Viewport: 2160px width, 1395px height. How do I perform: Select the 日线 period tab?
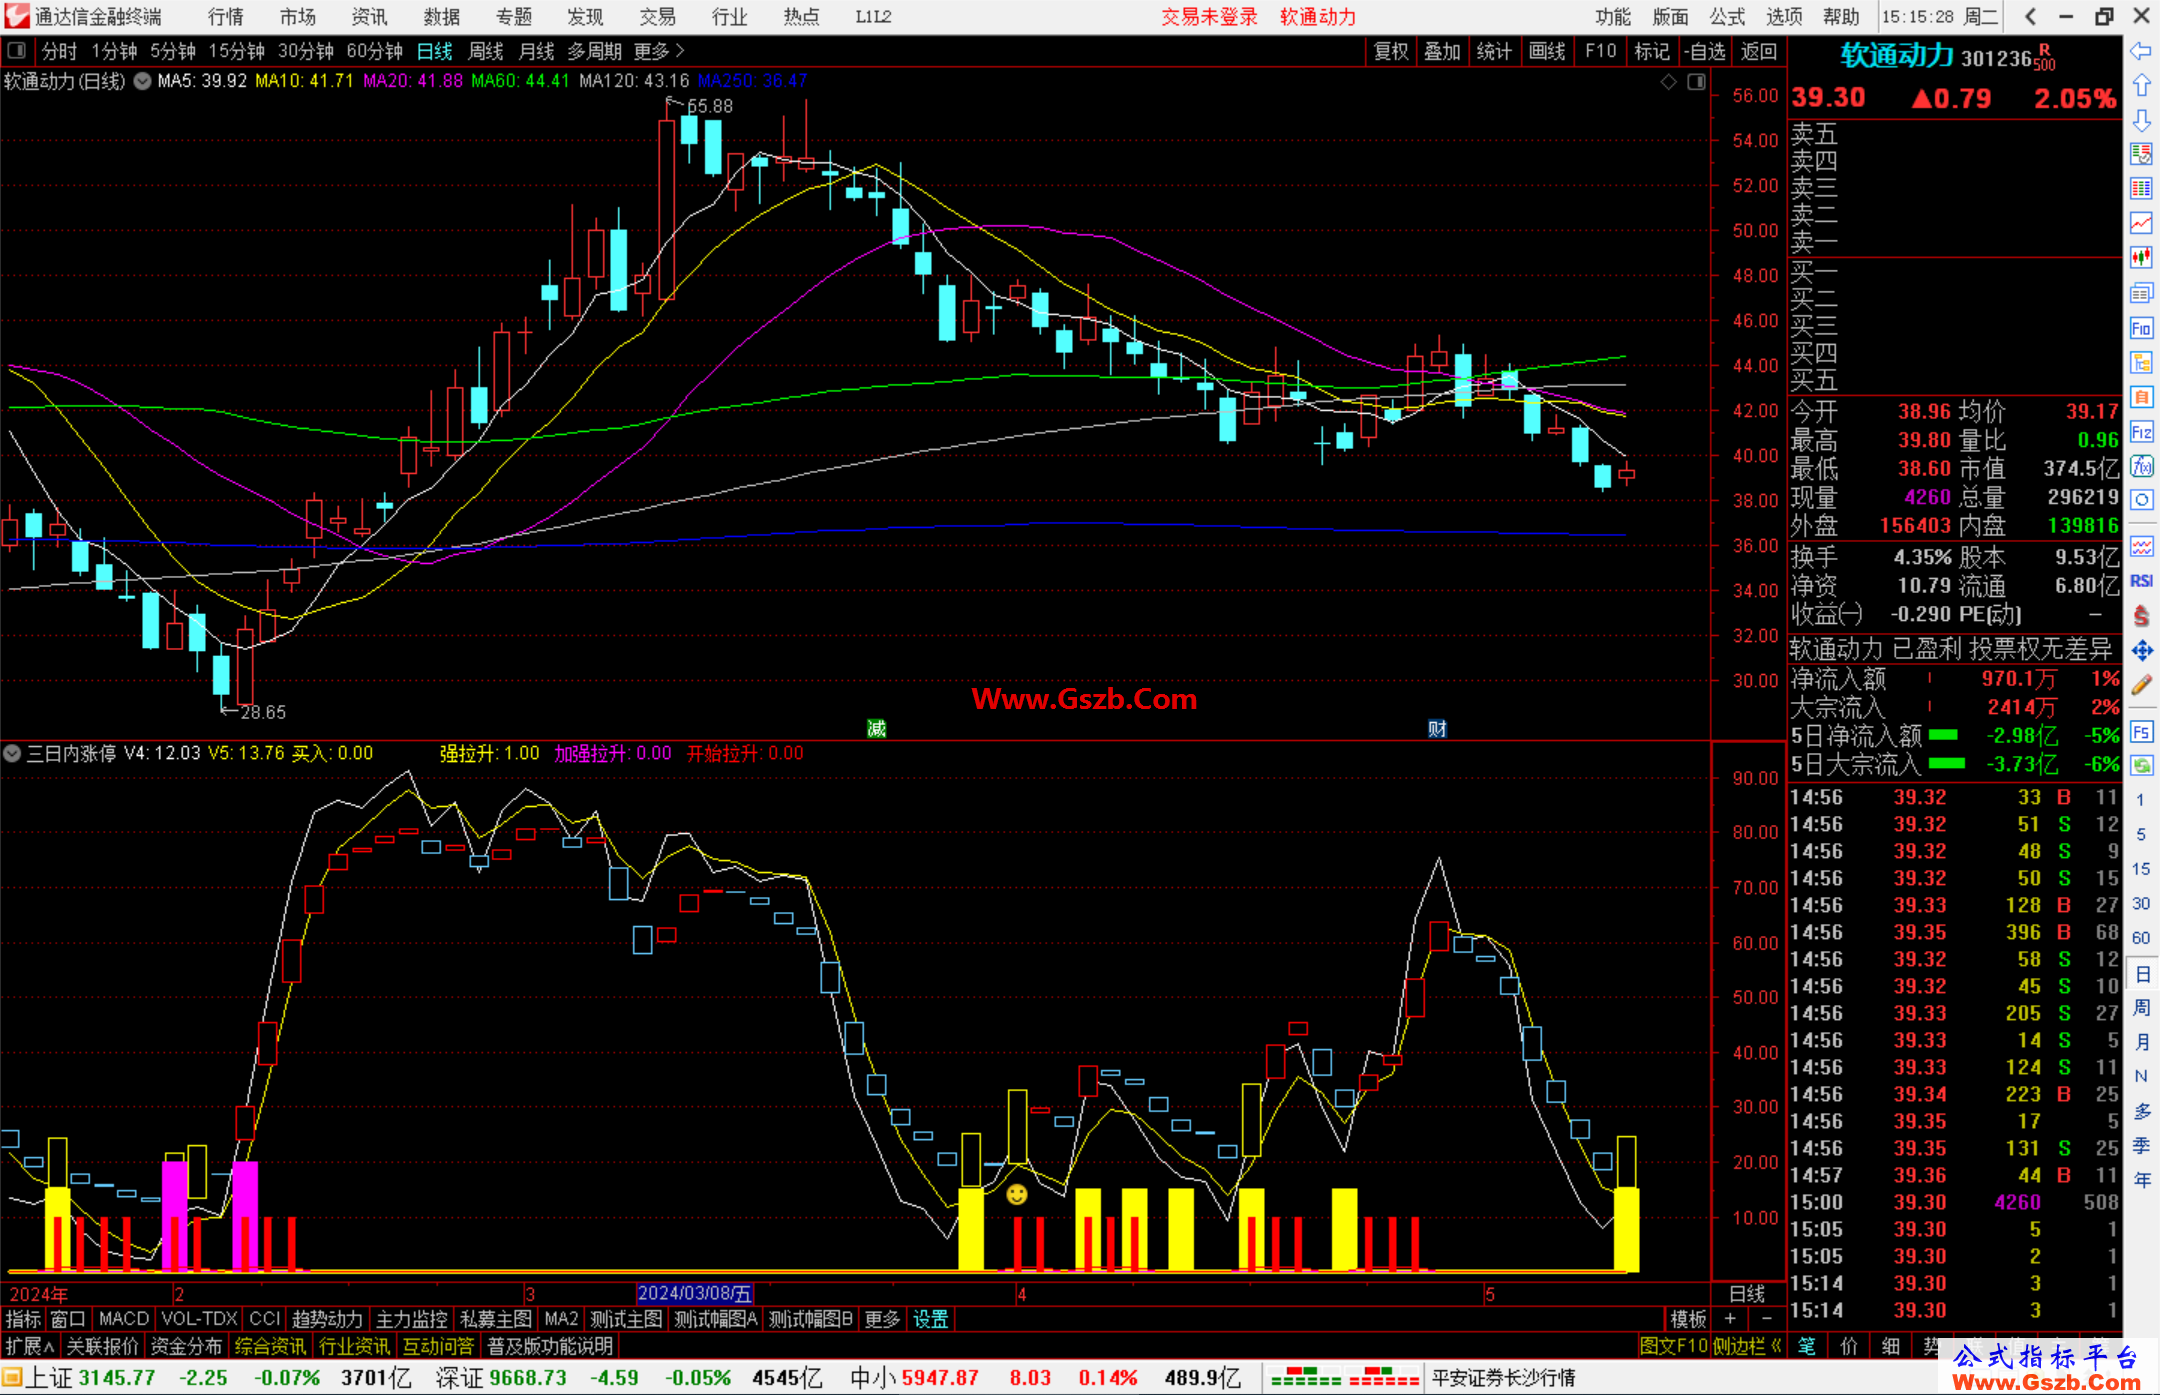point(435,51)
